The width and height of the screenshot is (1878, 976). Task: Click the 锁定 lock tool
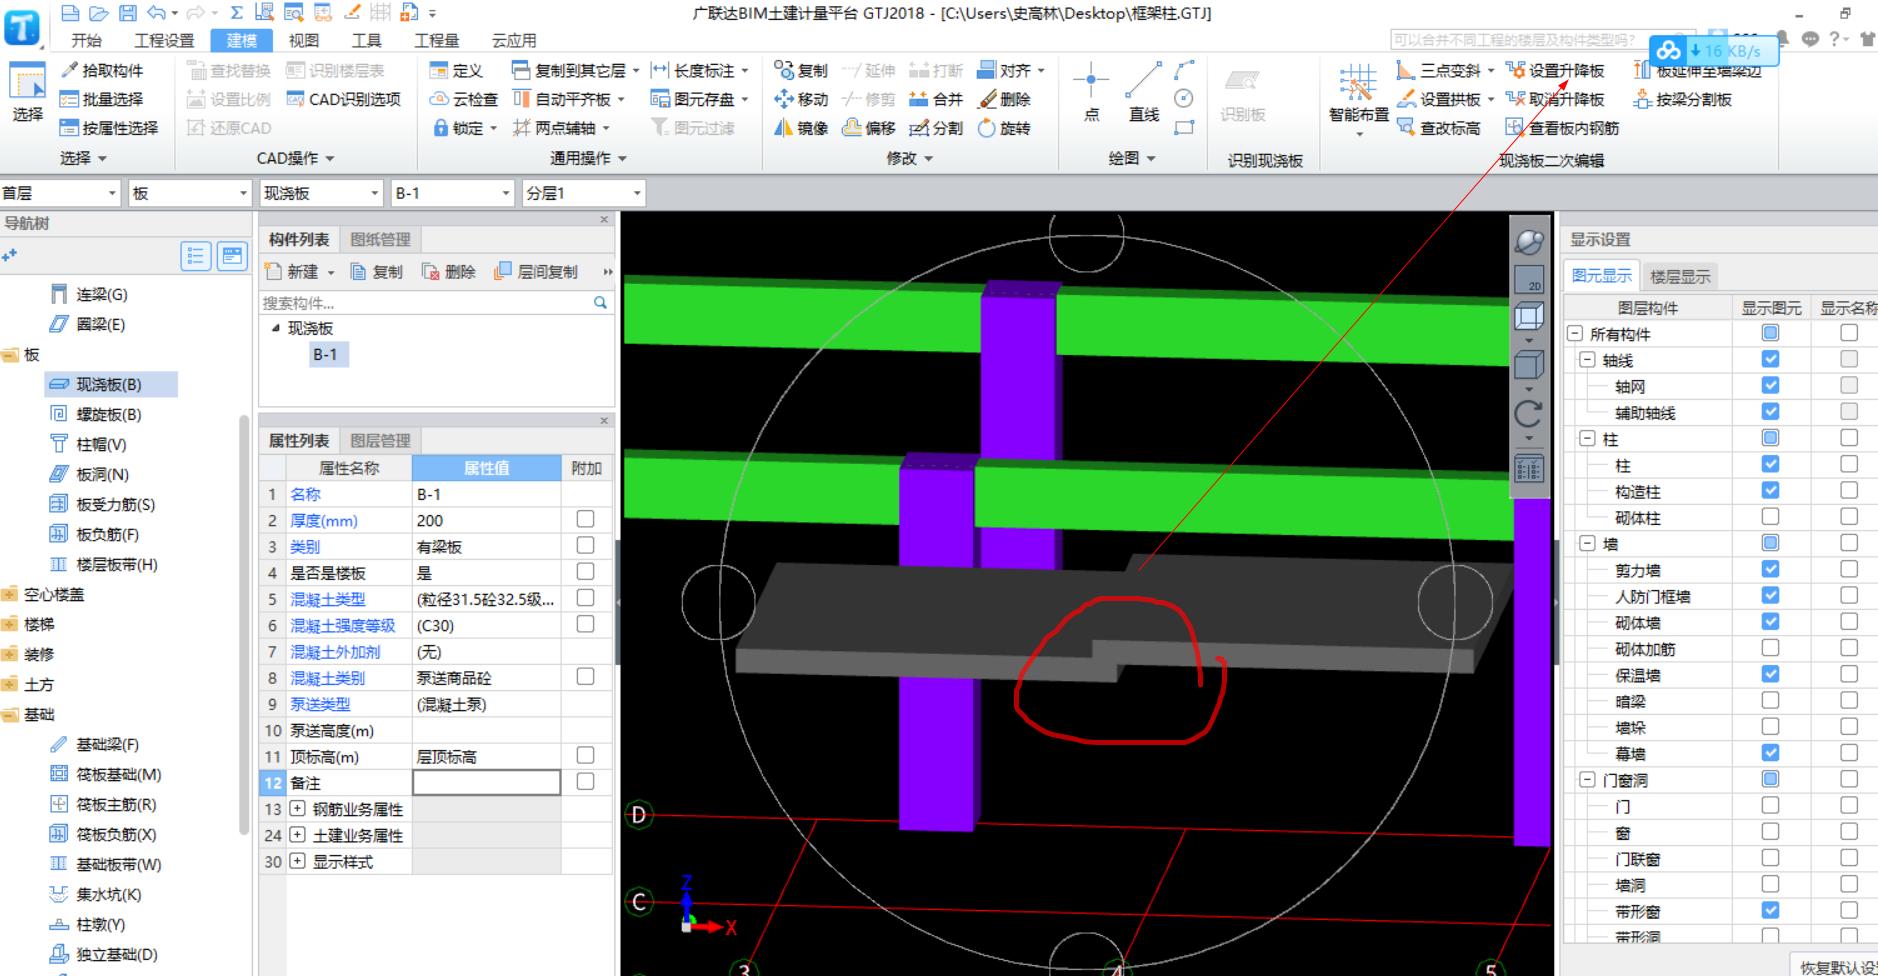(x=464, y=128)
